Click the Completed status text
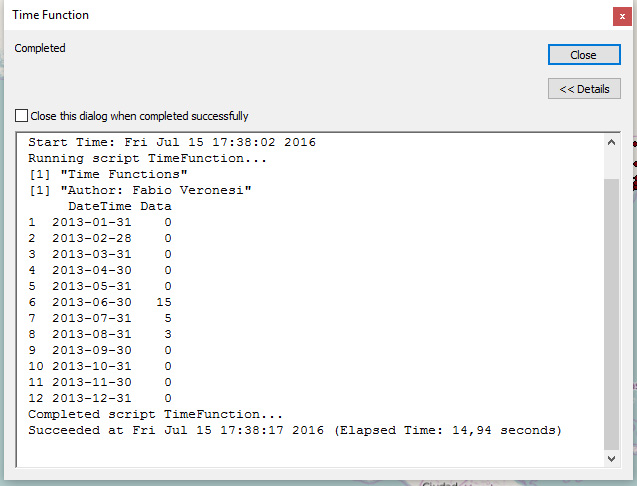637x486 pixels. 40,48
